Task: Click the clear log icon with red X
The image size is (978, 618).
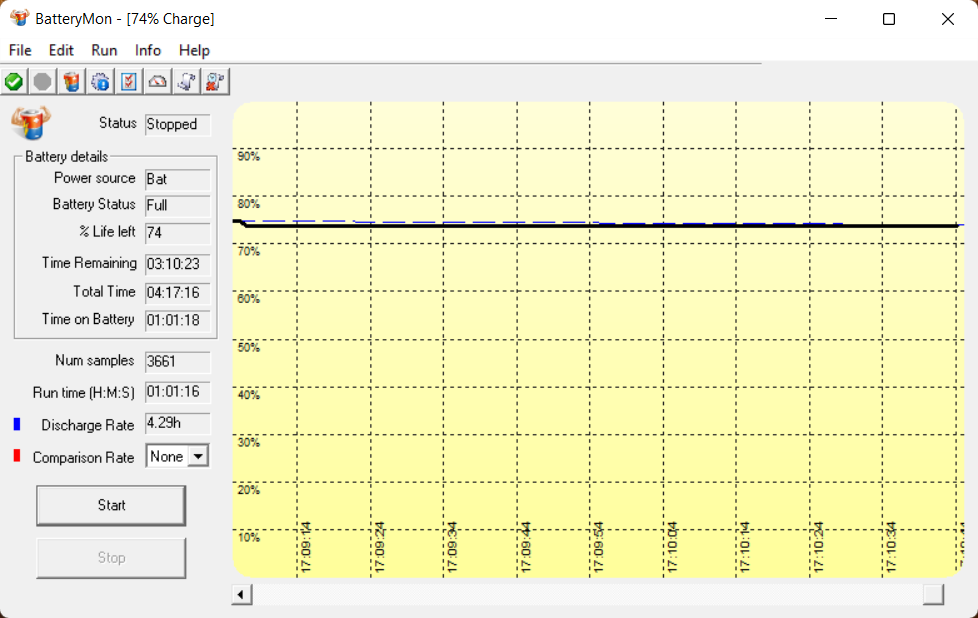Action: click(215, 82)
